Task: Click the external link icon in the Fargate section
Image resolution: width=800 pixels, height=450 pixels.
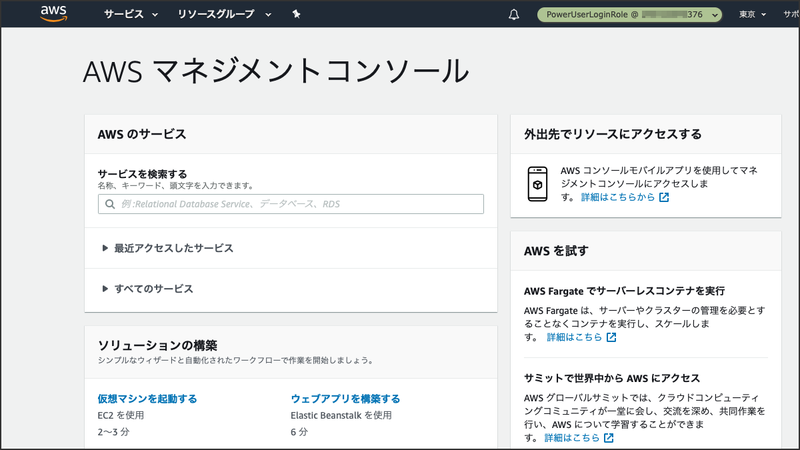Action: [611, 337]
